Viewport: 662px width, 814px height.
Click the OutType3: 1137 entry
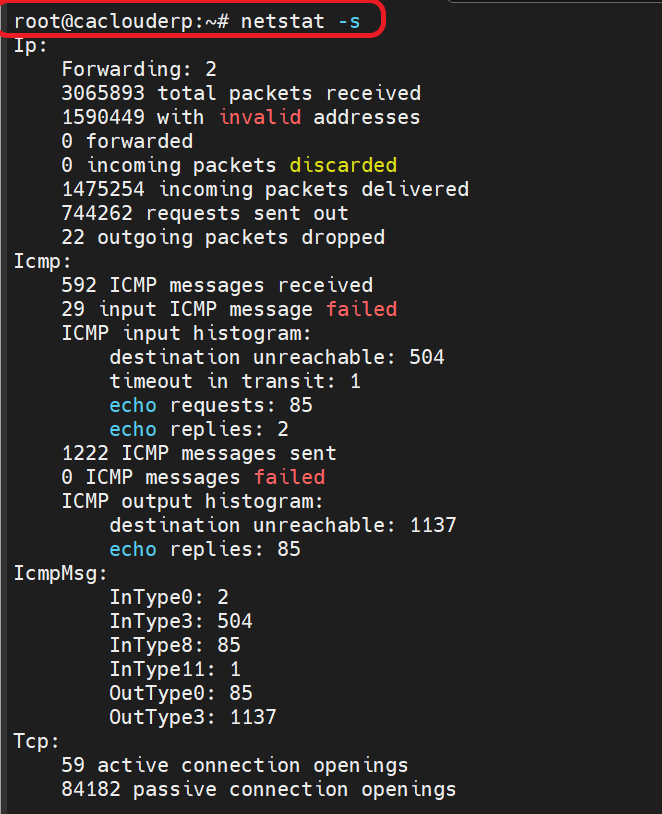click(x=193, y=717)
